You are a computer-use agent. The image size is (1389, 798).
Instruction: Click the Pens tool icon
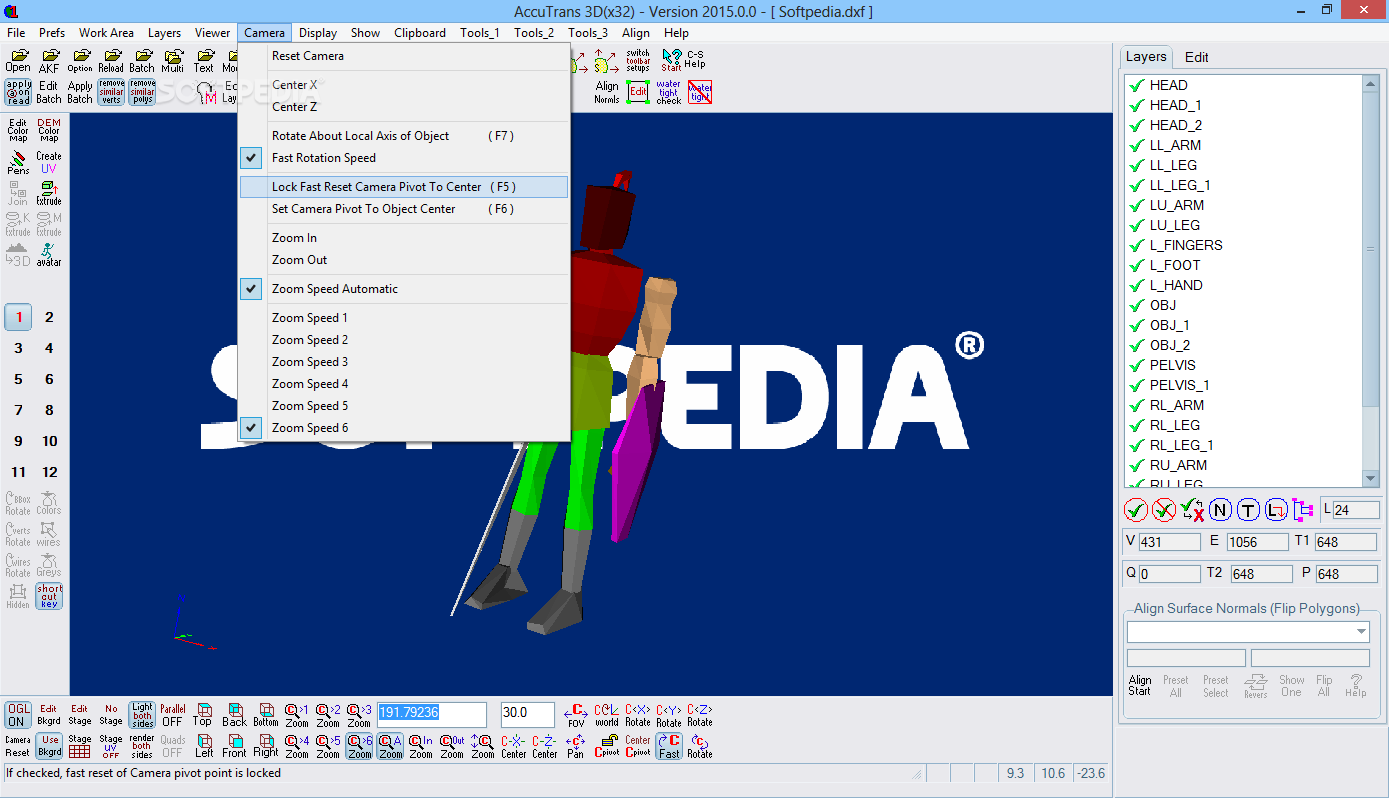pyautogui.click(x=18, y=163)
